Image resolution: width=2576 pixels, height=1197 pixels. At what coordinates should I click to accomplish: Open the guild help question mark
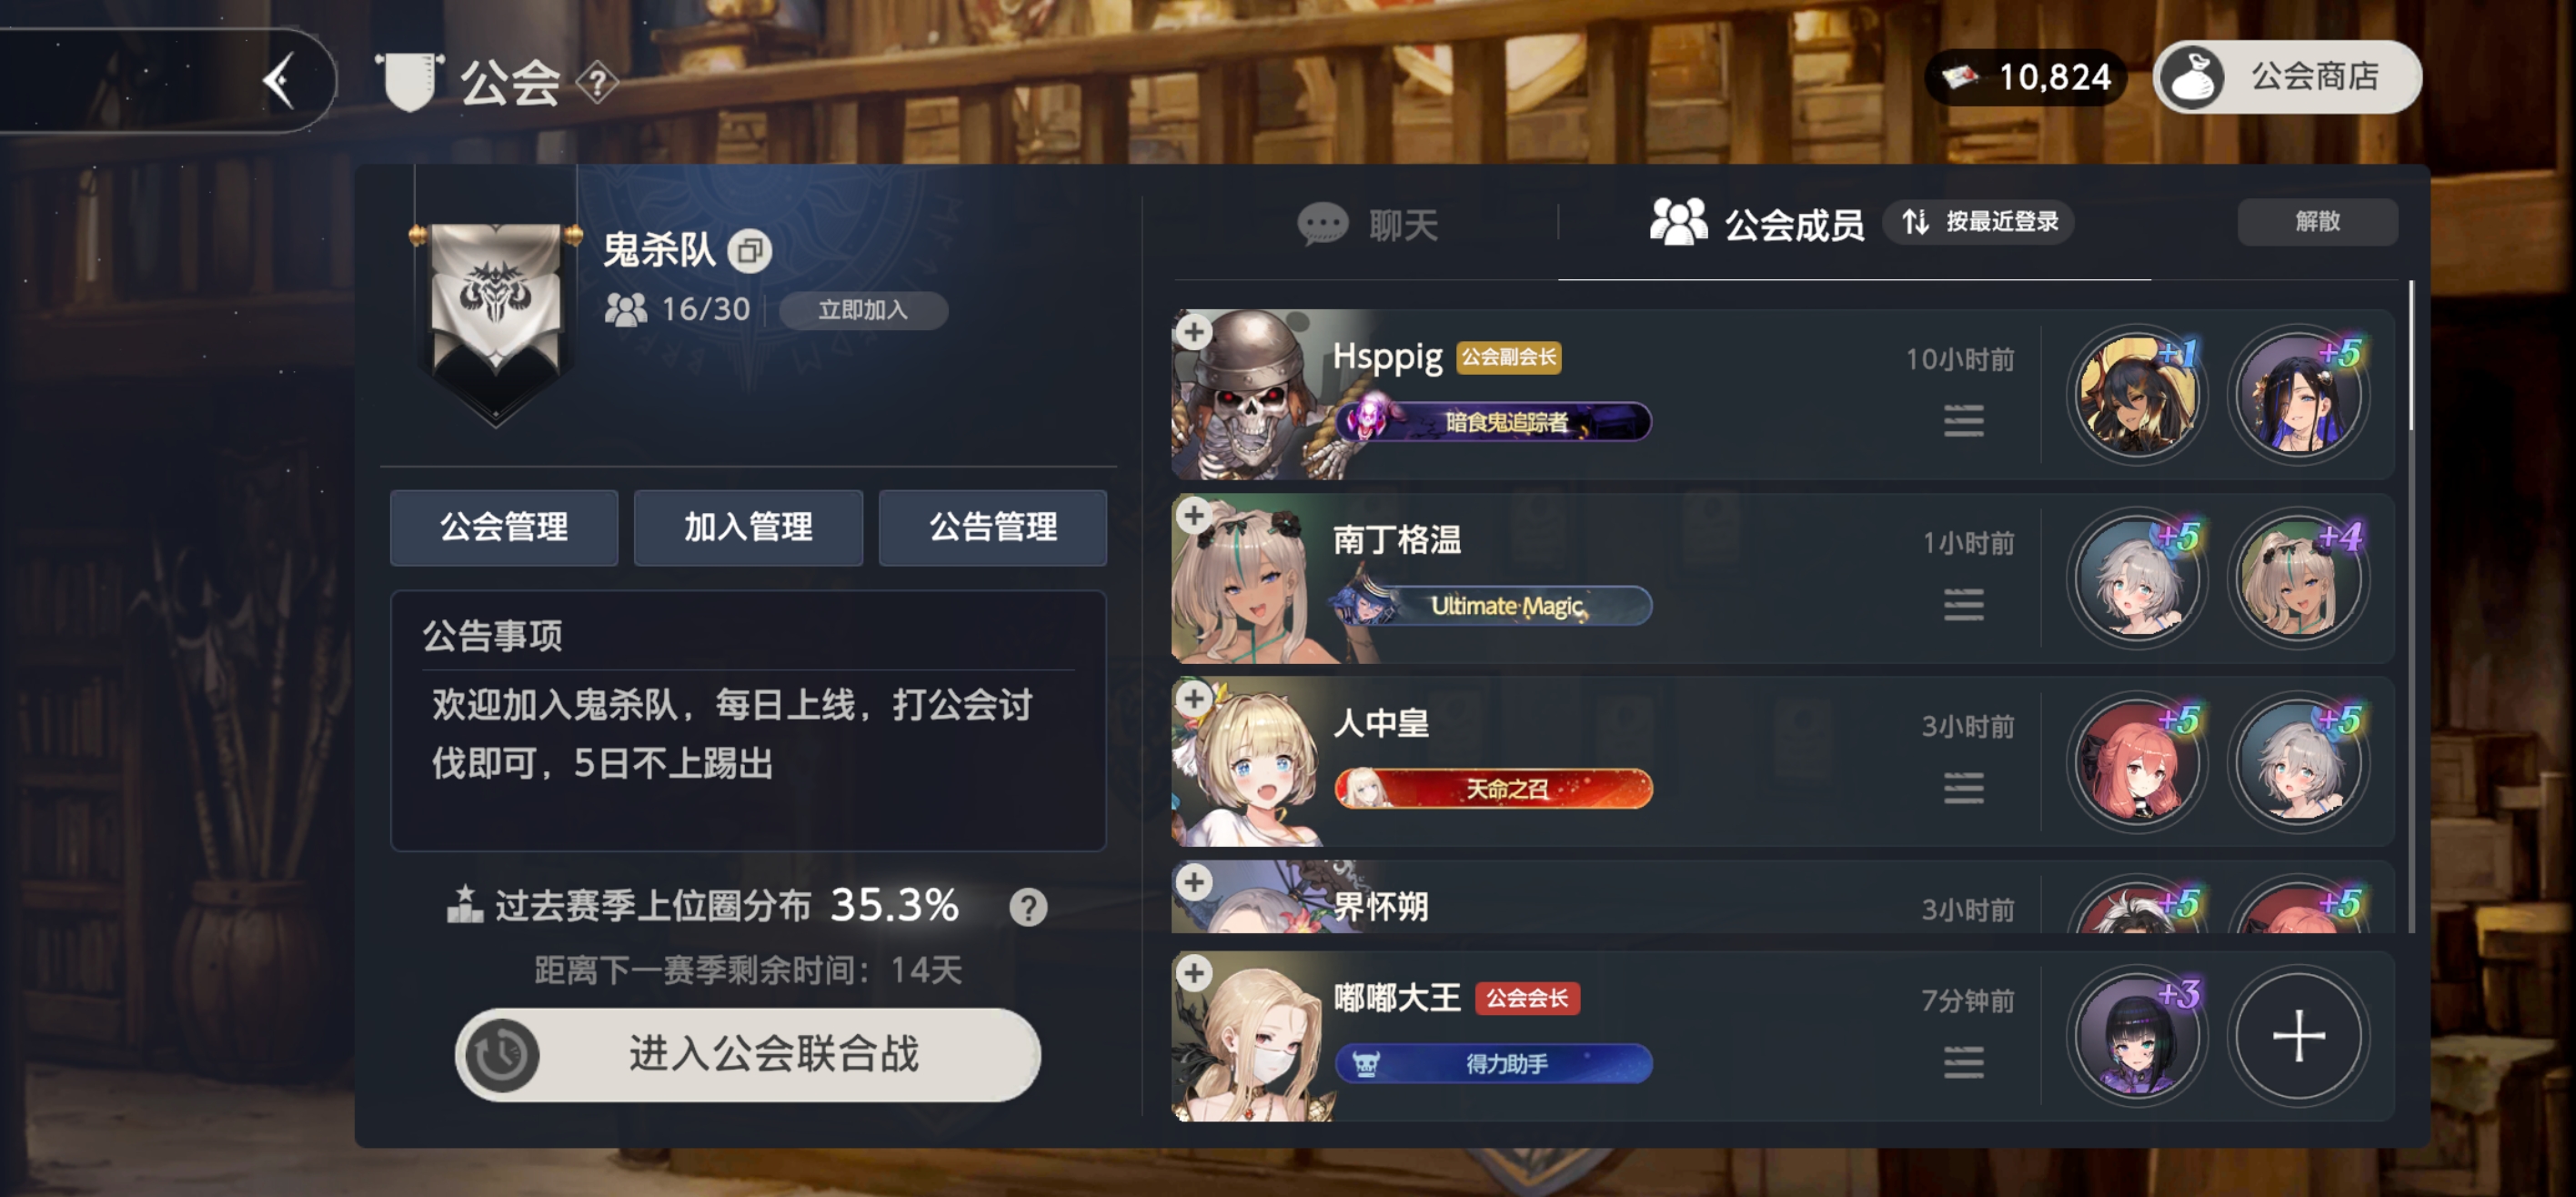(597, 83)
